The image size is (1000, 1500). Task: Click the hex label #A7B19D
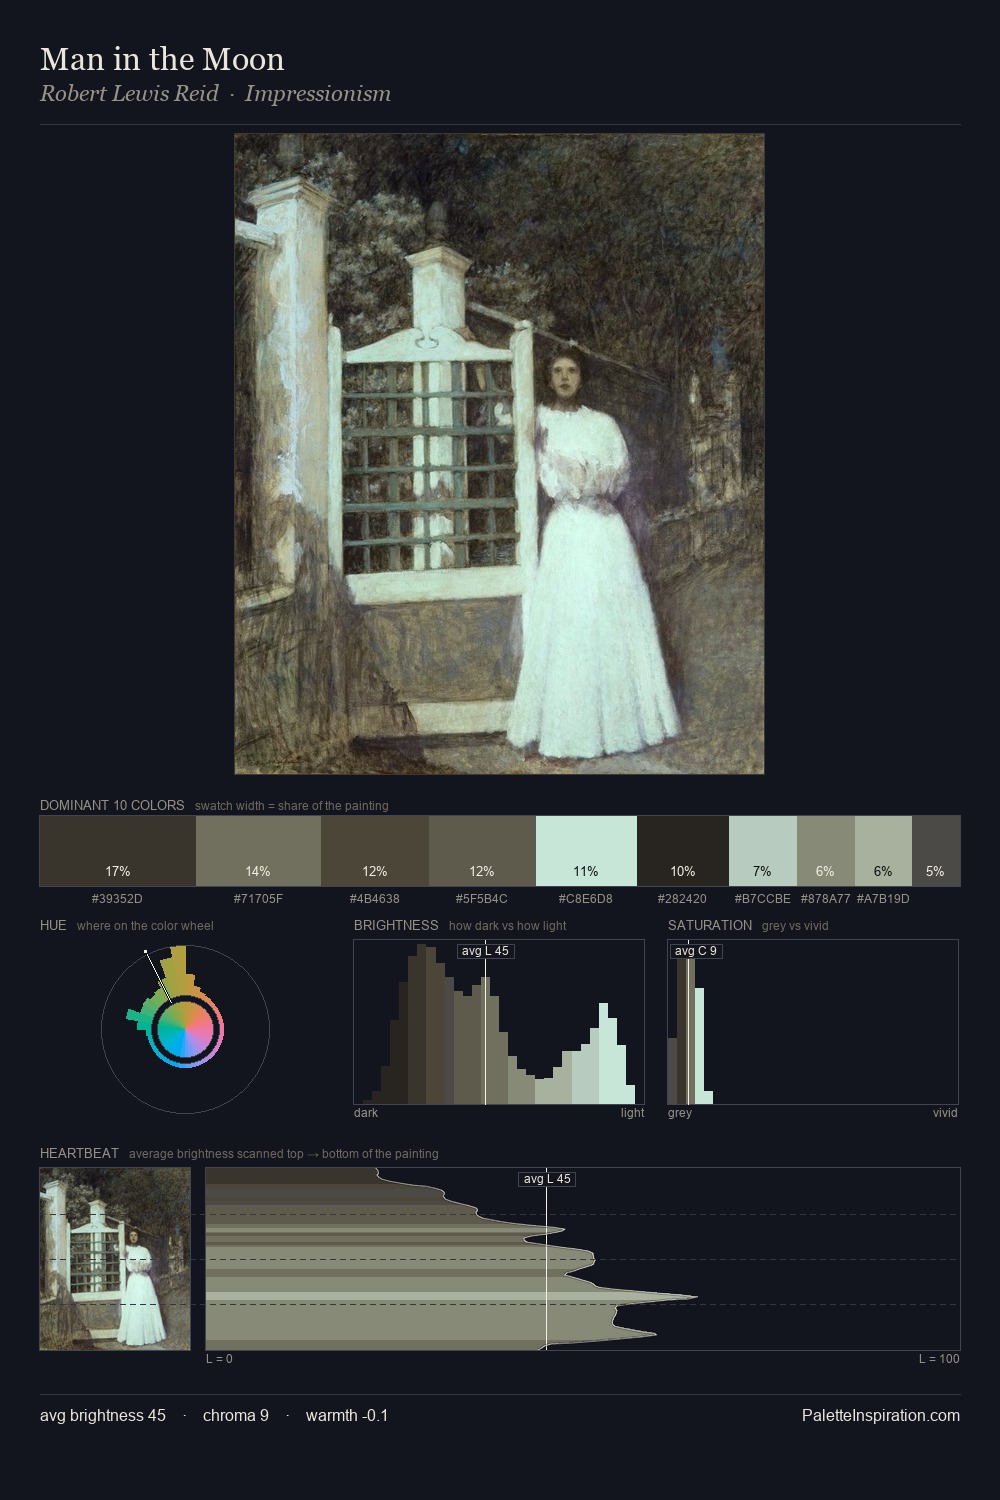pos(883,899)
